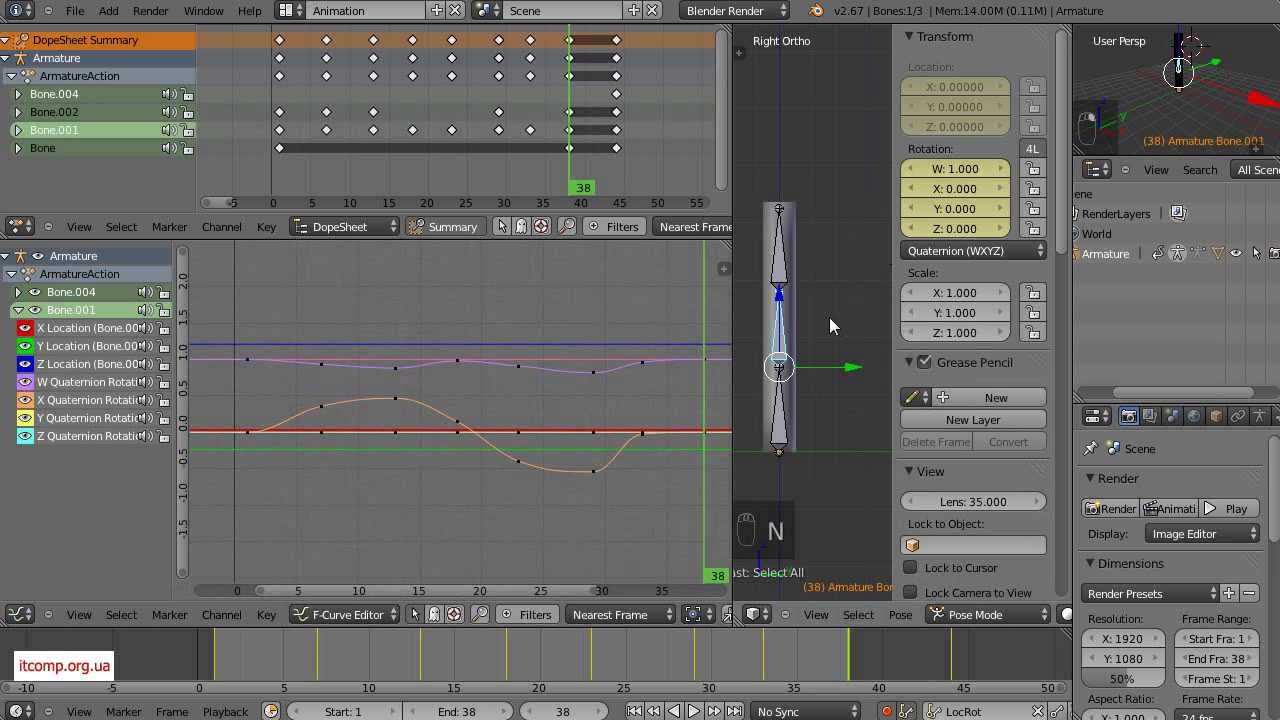Open the Constraints chain tab icon
The image size is (1280, 720).
click(1238, 416)
